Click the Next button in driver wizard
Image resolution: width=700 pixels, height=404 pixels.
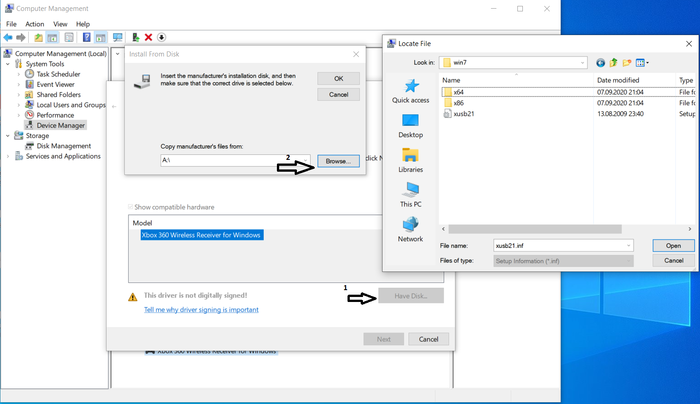coord(383,339)
